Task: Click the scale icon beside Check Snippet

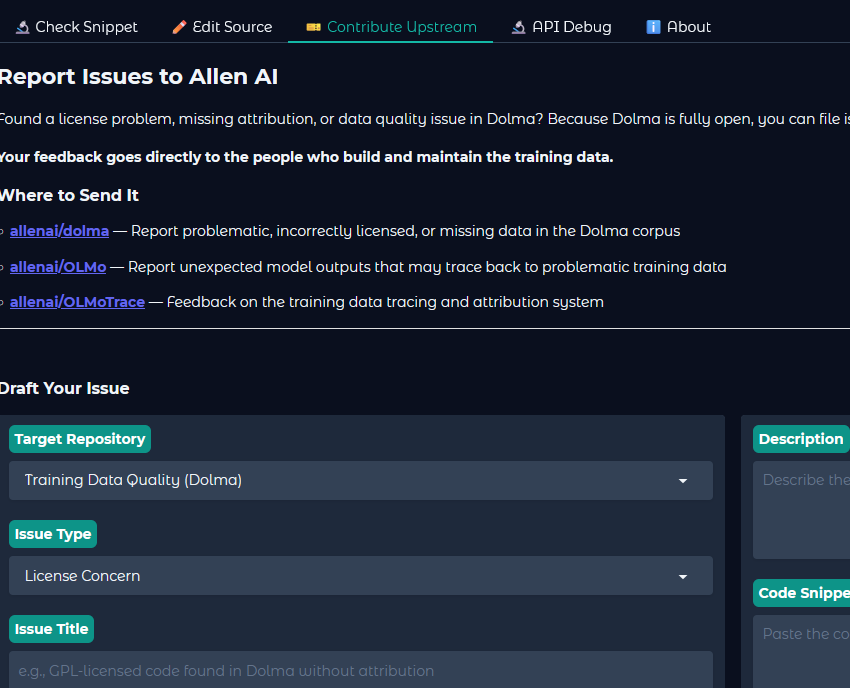Action: (x=22, y=26)
